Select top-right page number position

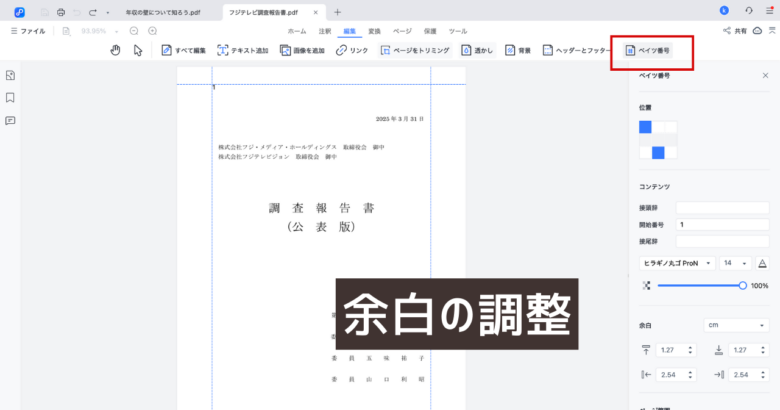point(671,127)
